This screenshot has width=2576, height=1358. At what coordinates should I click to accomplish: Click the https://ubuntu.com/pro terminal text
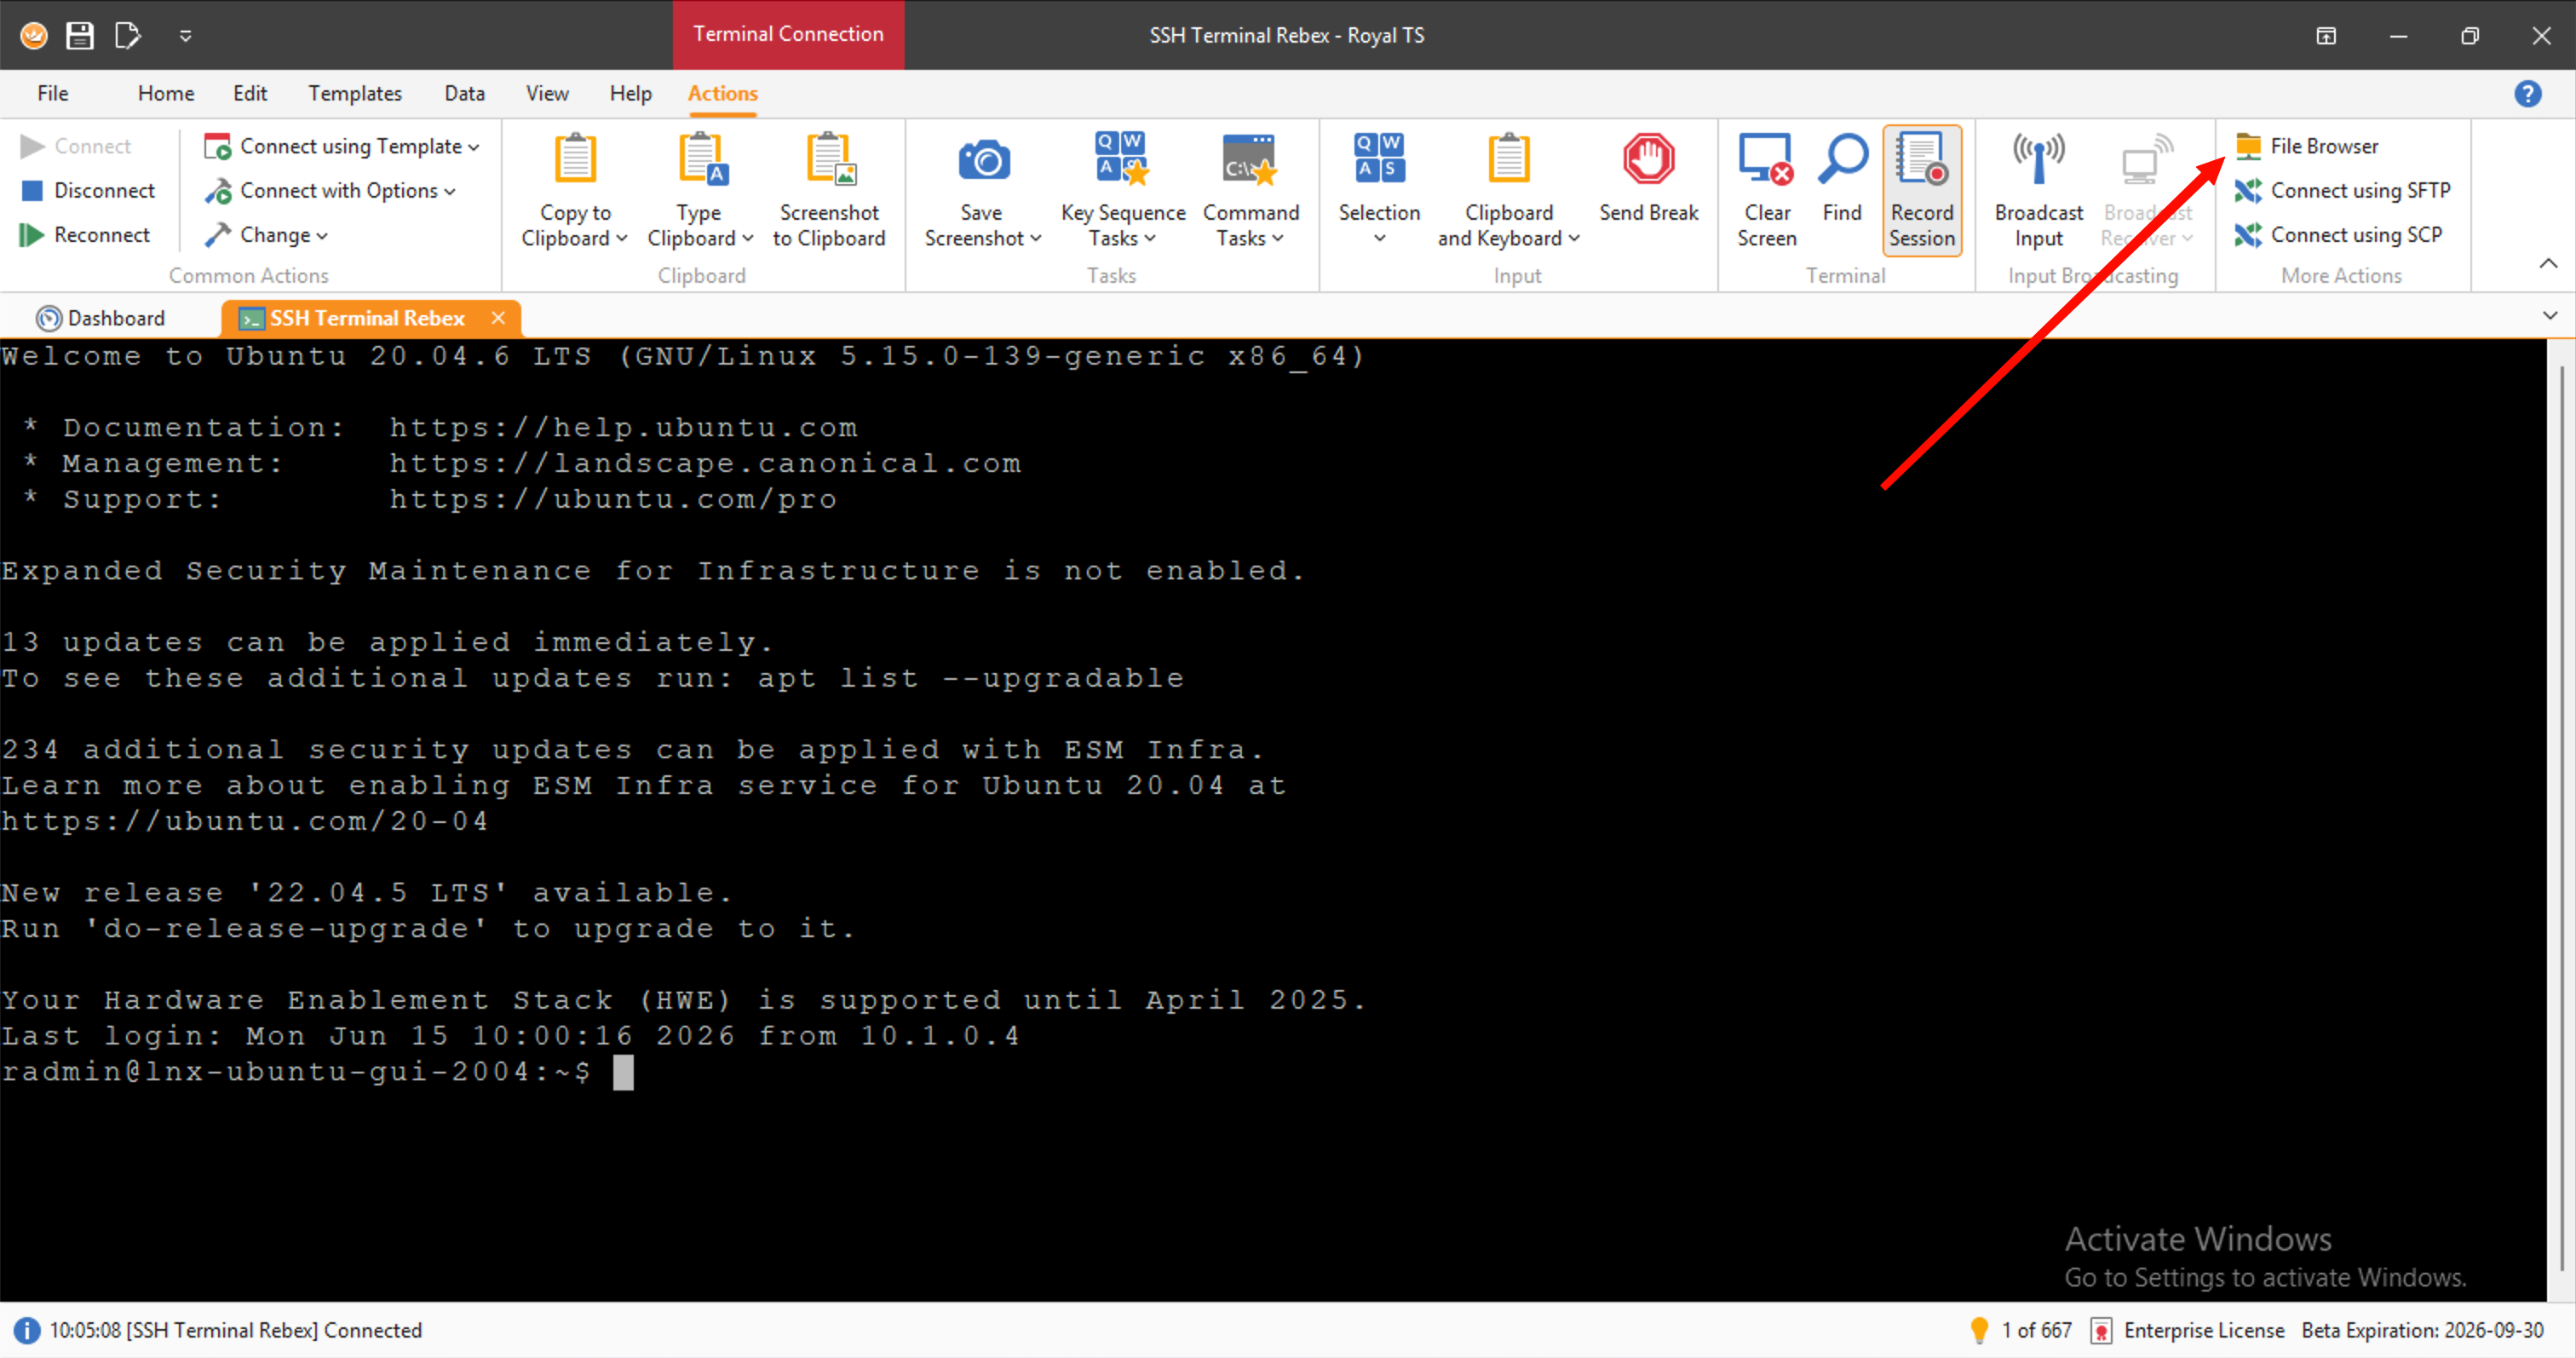tap(613, 499)
